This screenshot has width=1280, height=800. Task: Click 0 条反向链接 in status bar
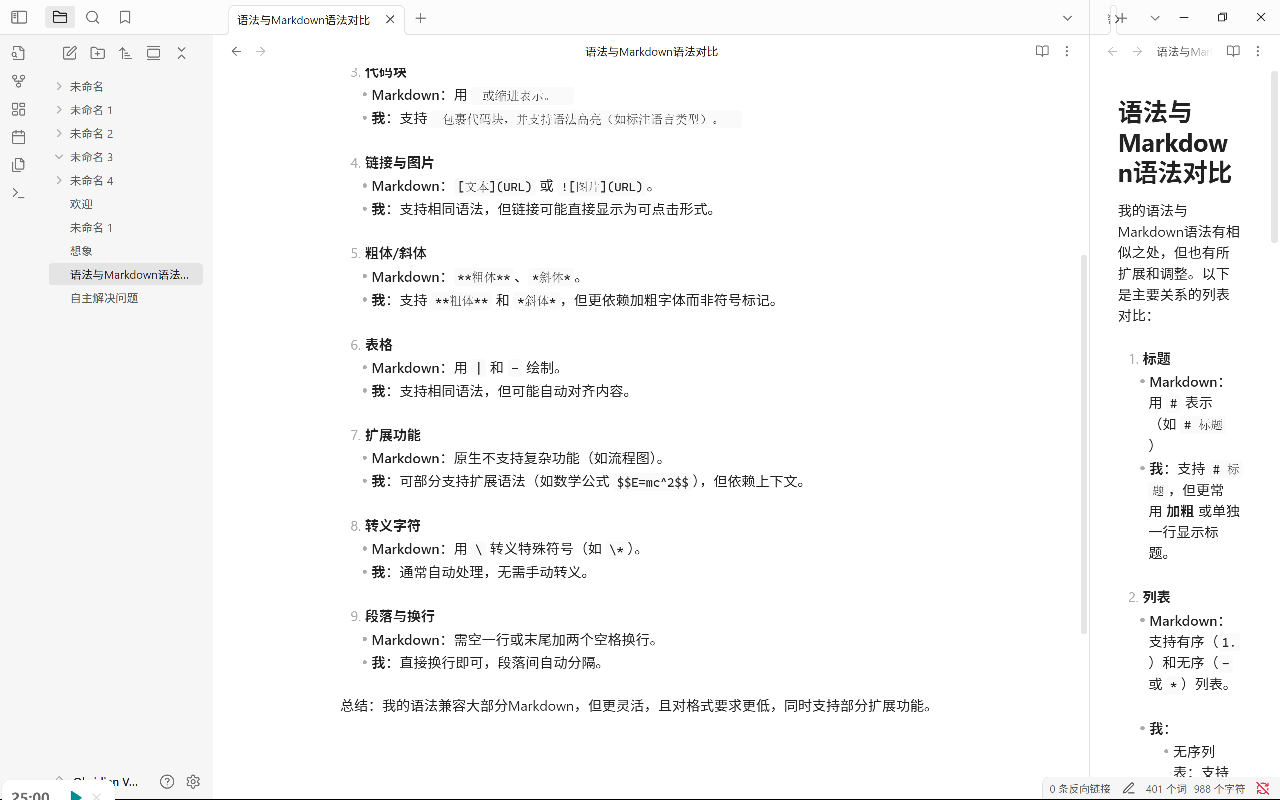(1080, 789)
